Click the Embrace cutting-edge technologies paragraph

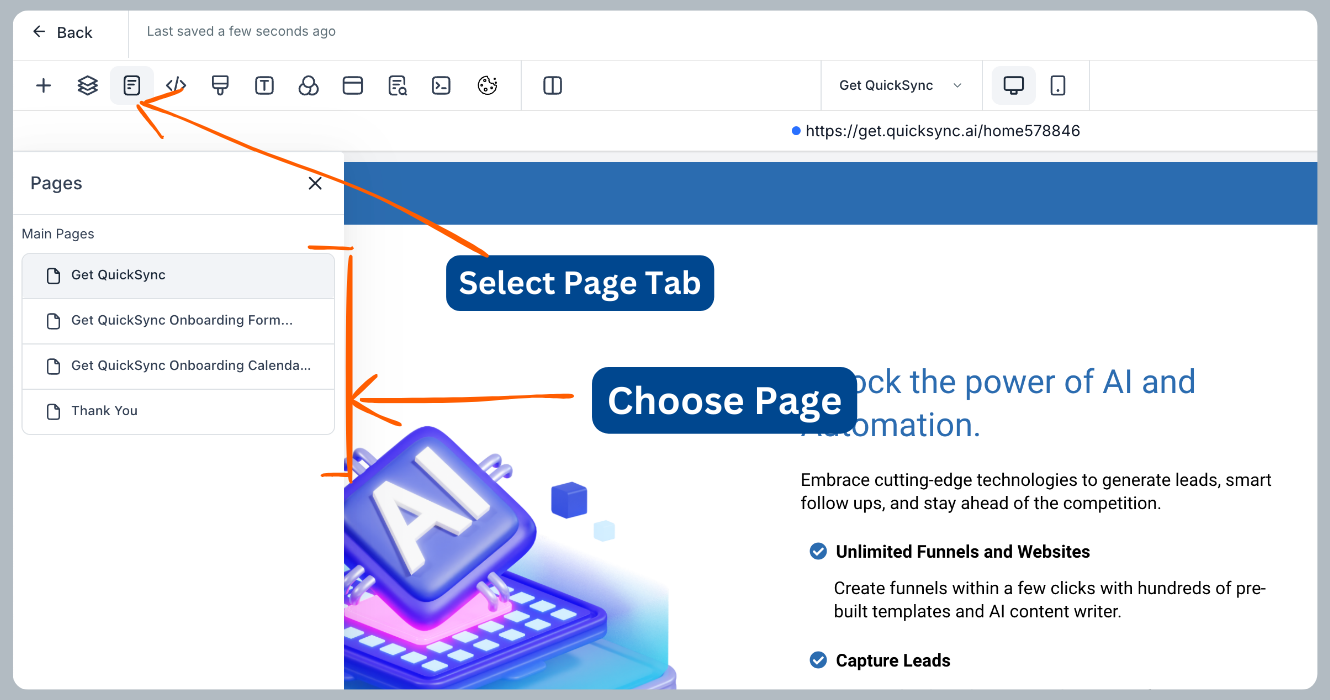[1036, 492]
